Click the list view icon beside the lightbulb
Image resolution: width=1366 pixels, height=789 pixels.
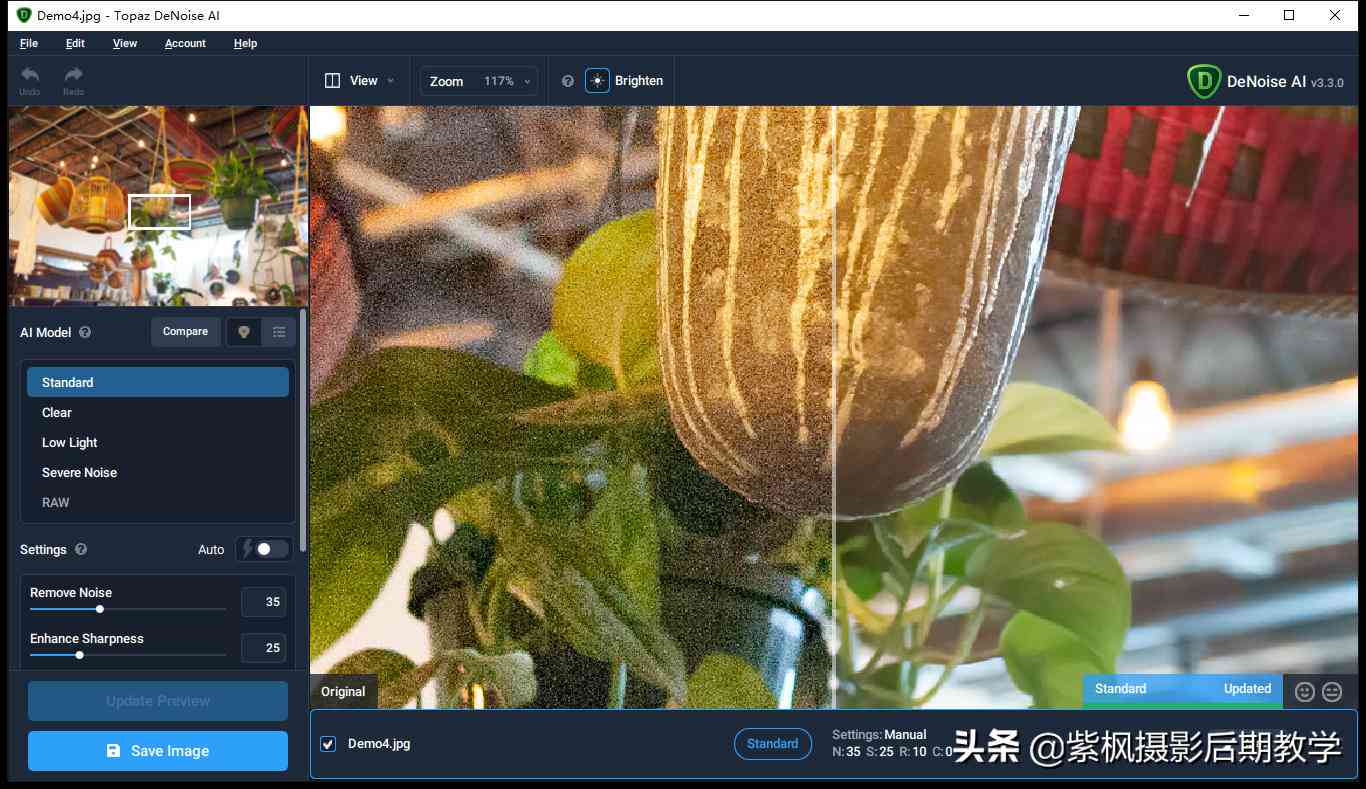(279, 332)
